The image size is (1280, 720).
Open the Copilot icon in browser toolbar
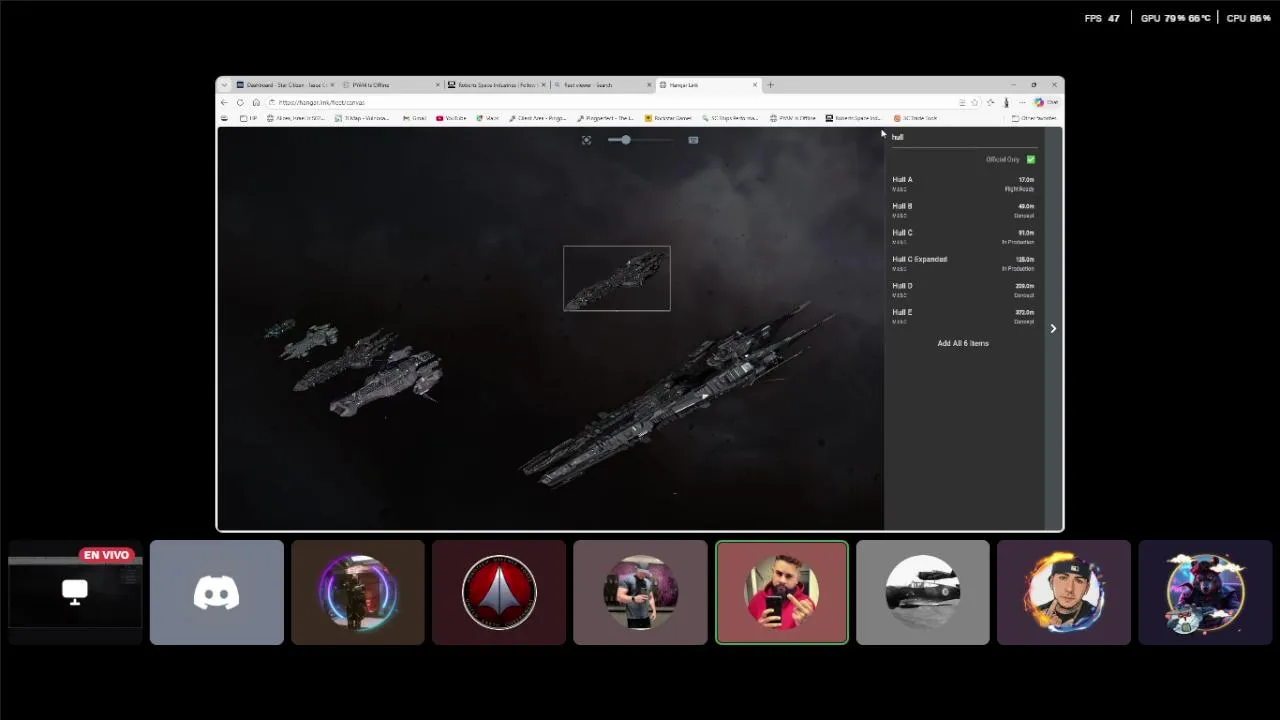tap(1046, 102)
